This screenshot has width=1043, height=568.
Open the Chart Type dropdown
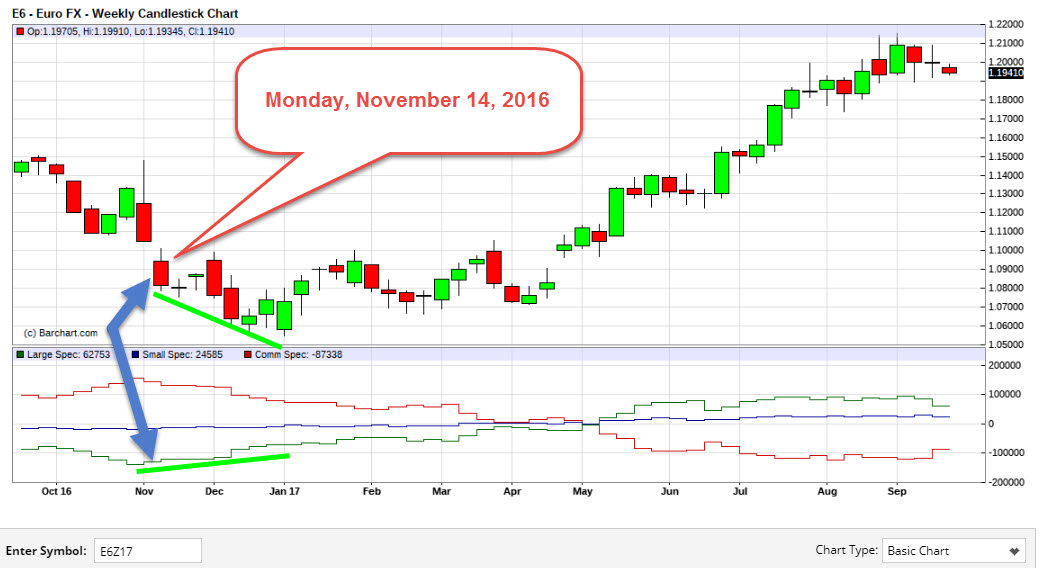[956, 551]
